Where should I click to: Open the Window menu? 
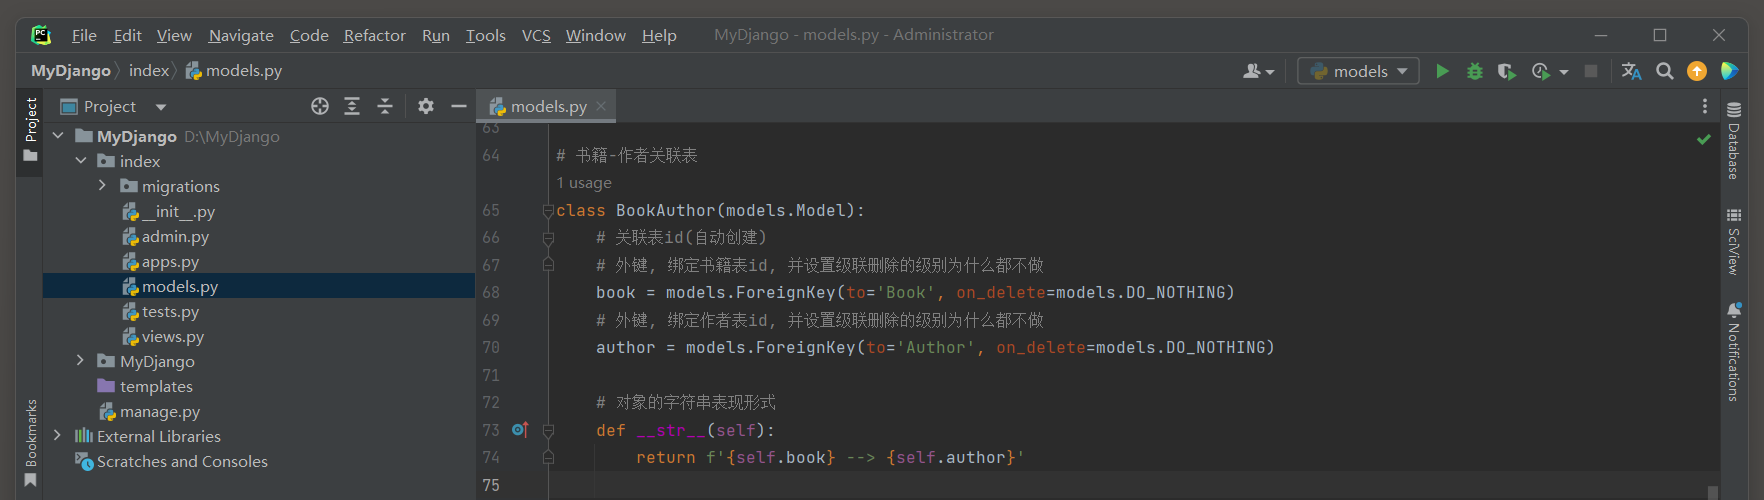tap(595, 35)
